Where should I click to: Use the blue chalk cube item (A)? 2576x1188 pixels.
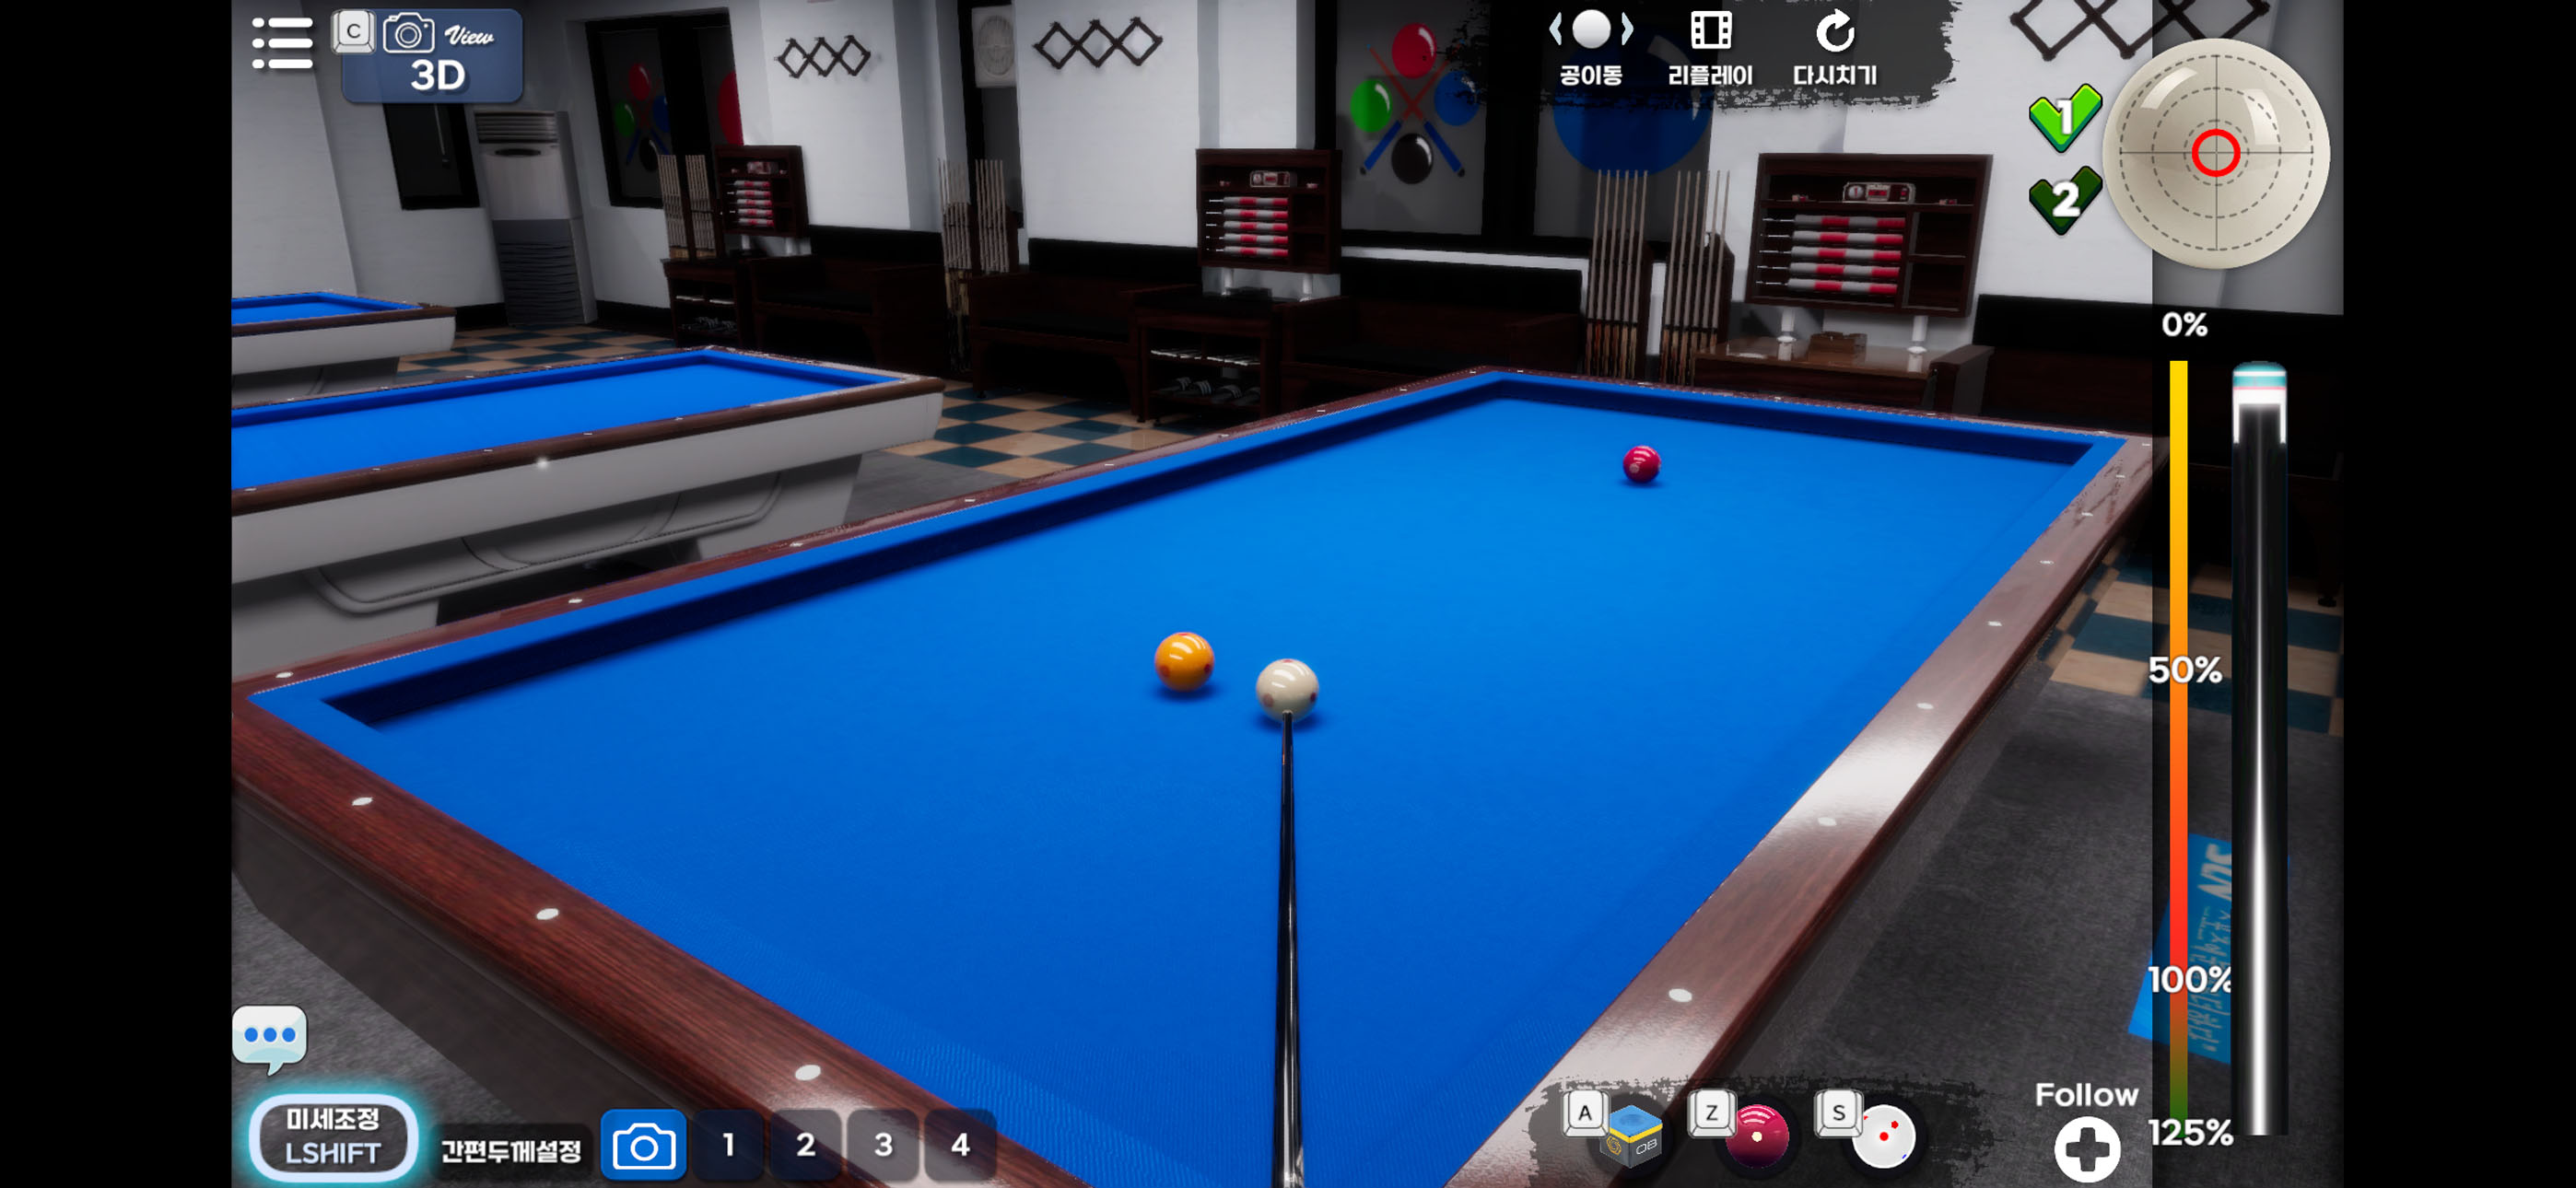[x=1630, y=1135]
